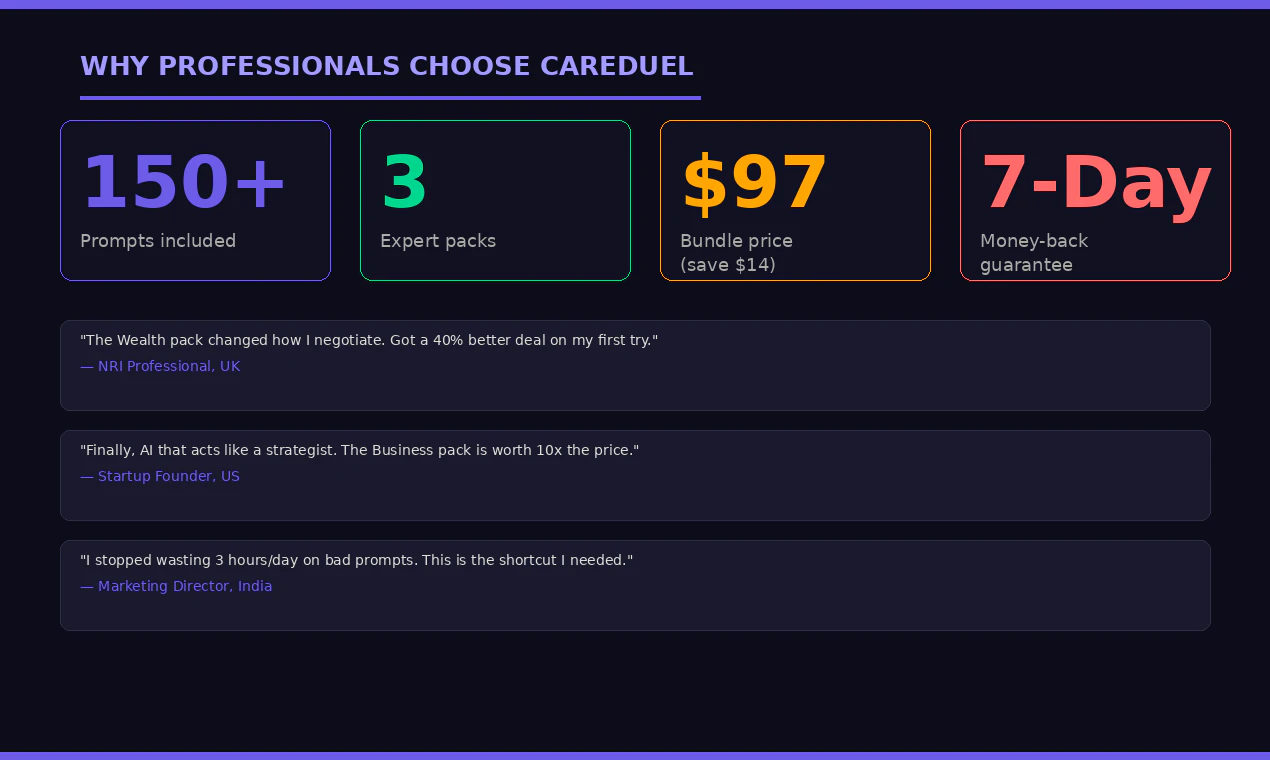Select the 7-Day guarantee card
Image resolution: width=1270 pixels, height=760 pixels.
[x=1095, y=200]
